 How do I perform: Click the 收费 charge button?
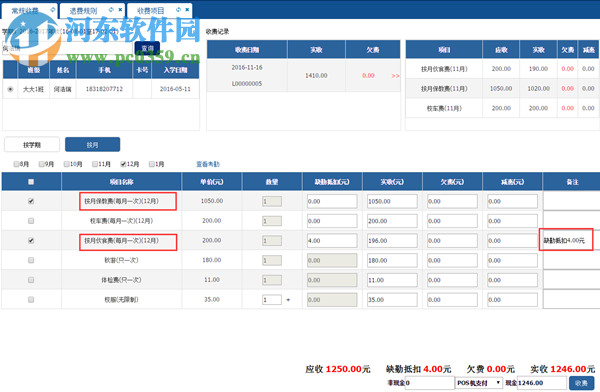(581, 383)
